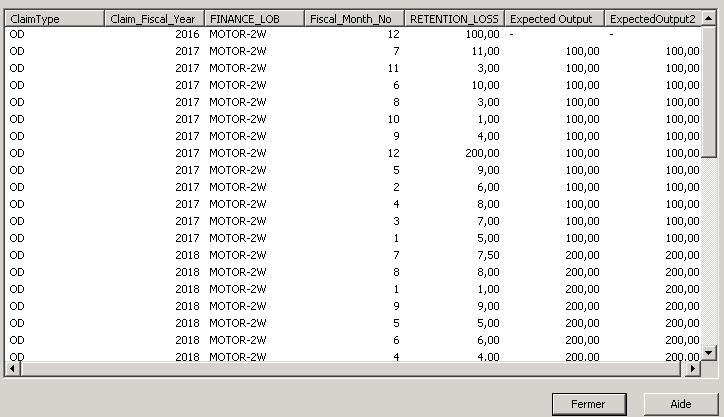Select the RETENTION_LOSS value 200,00
This screenshot has height=417, width=724.
482,153
